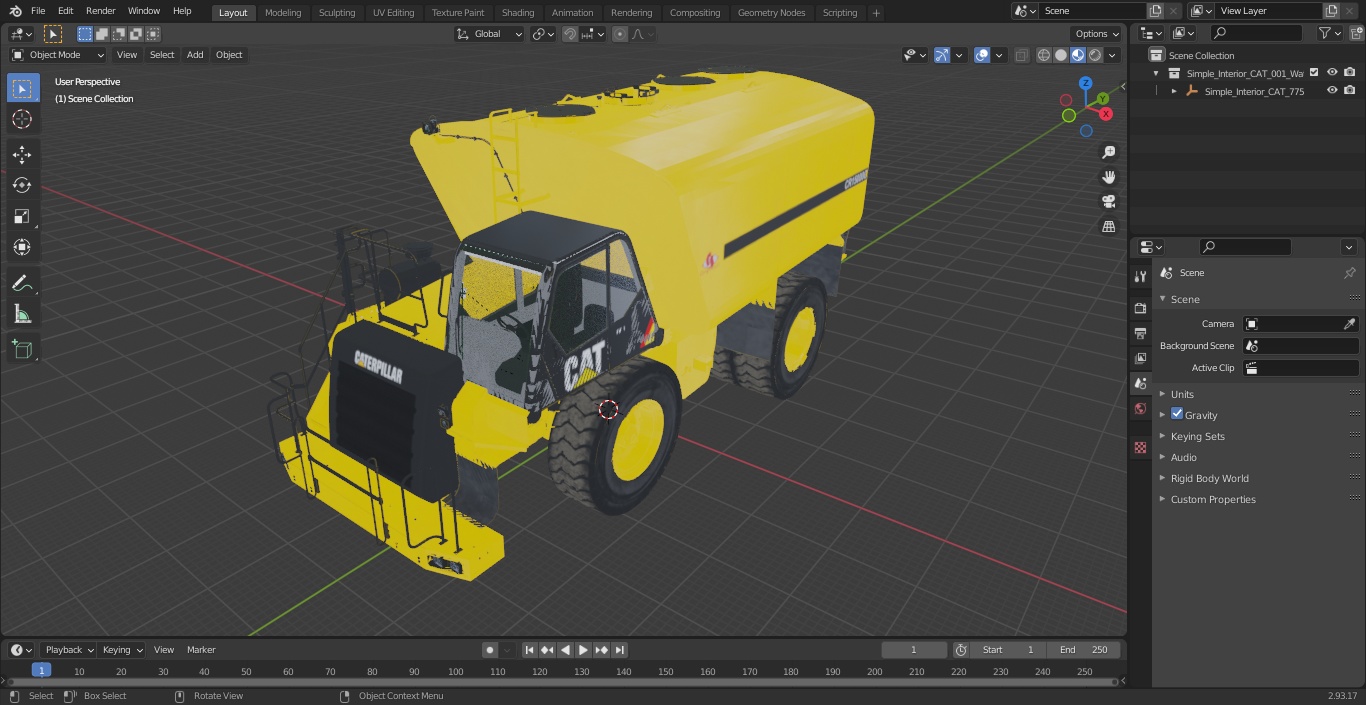Image resolution: width=1366 pixels, height=705 pixels.
Task: Set selection mode to Subtract
Action: point(119,34)
